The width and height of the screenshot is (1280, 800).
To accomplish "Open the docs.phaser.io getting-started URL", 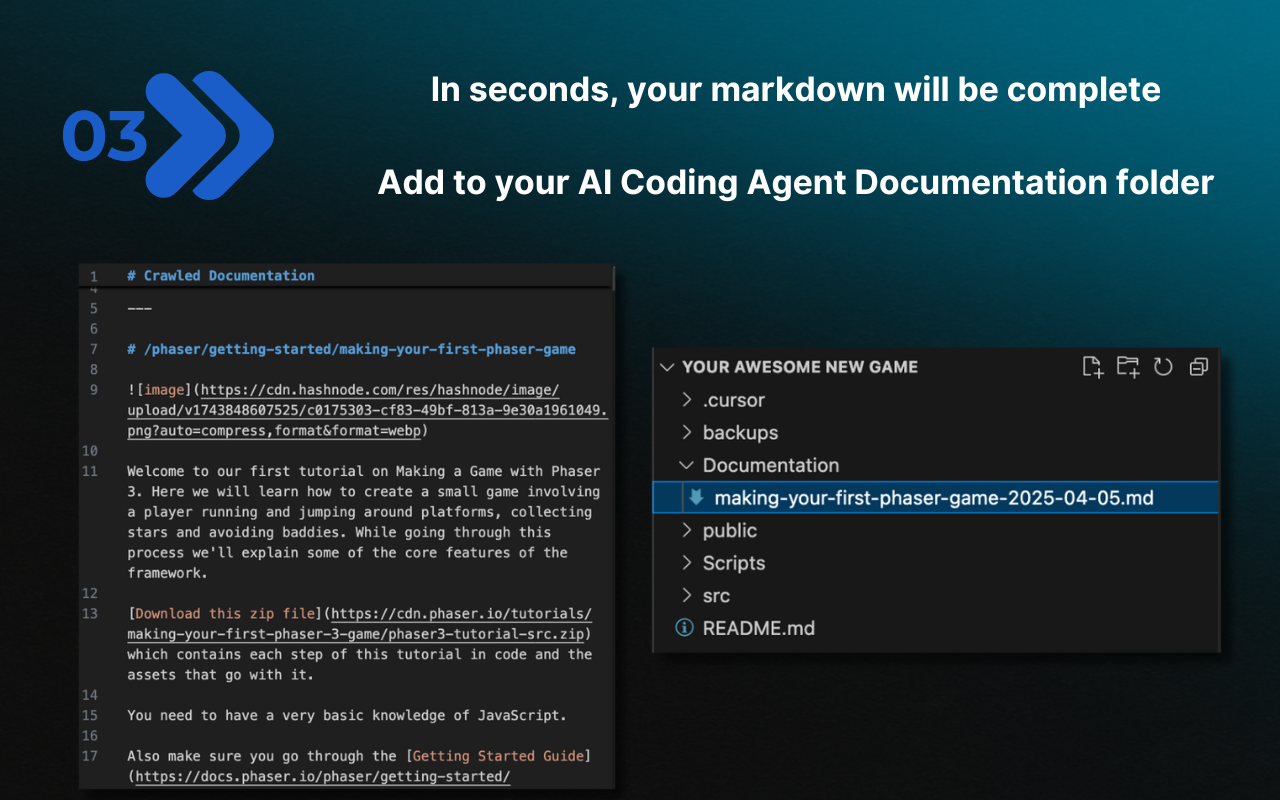I will click(322, 777).
